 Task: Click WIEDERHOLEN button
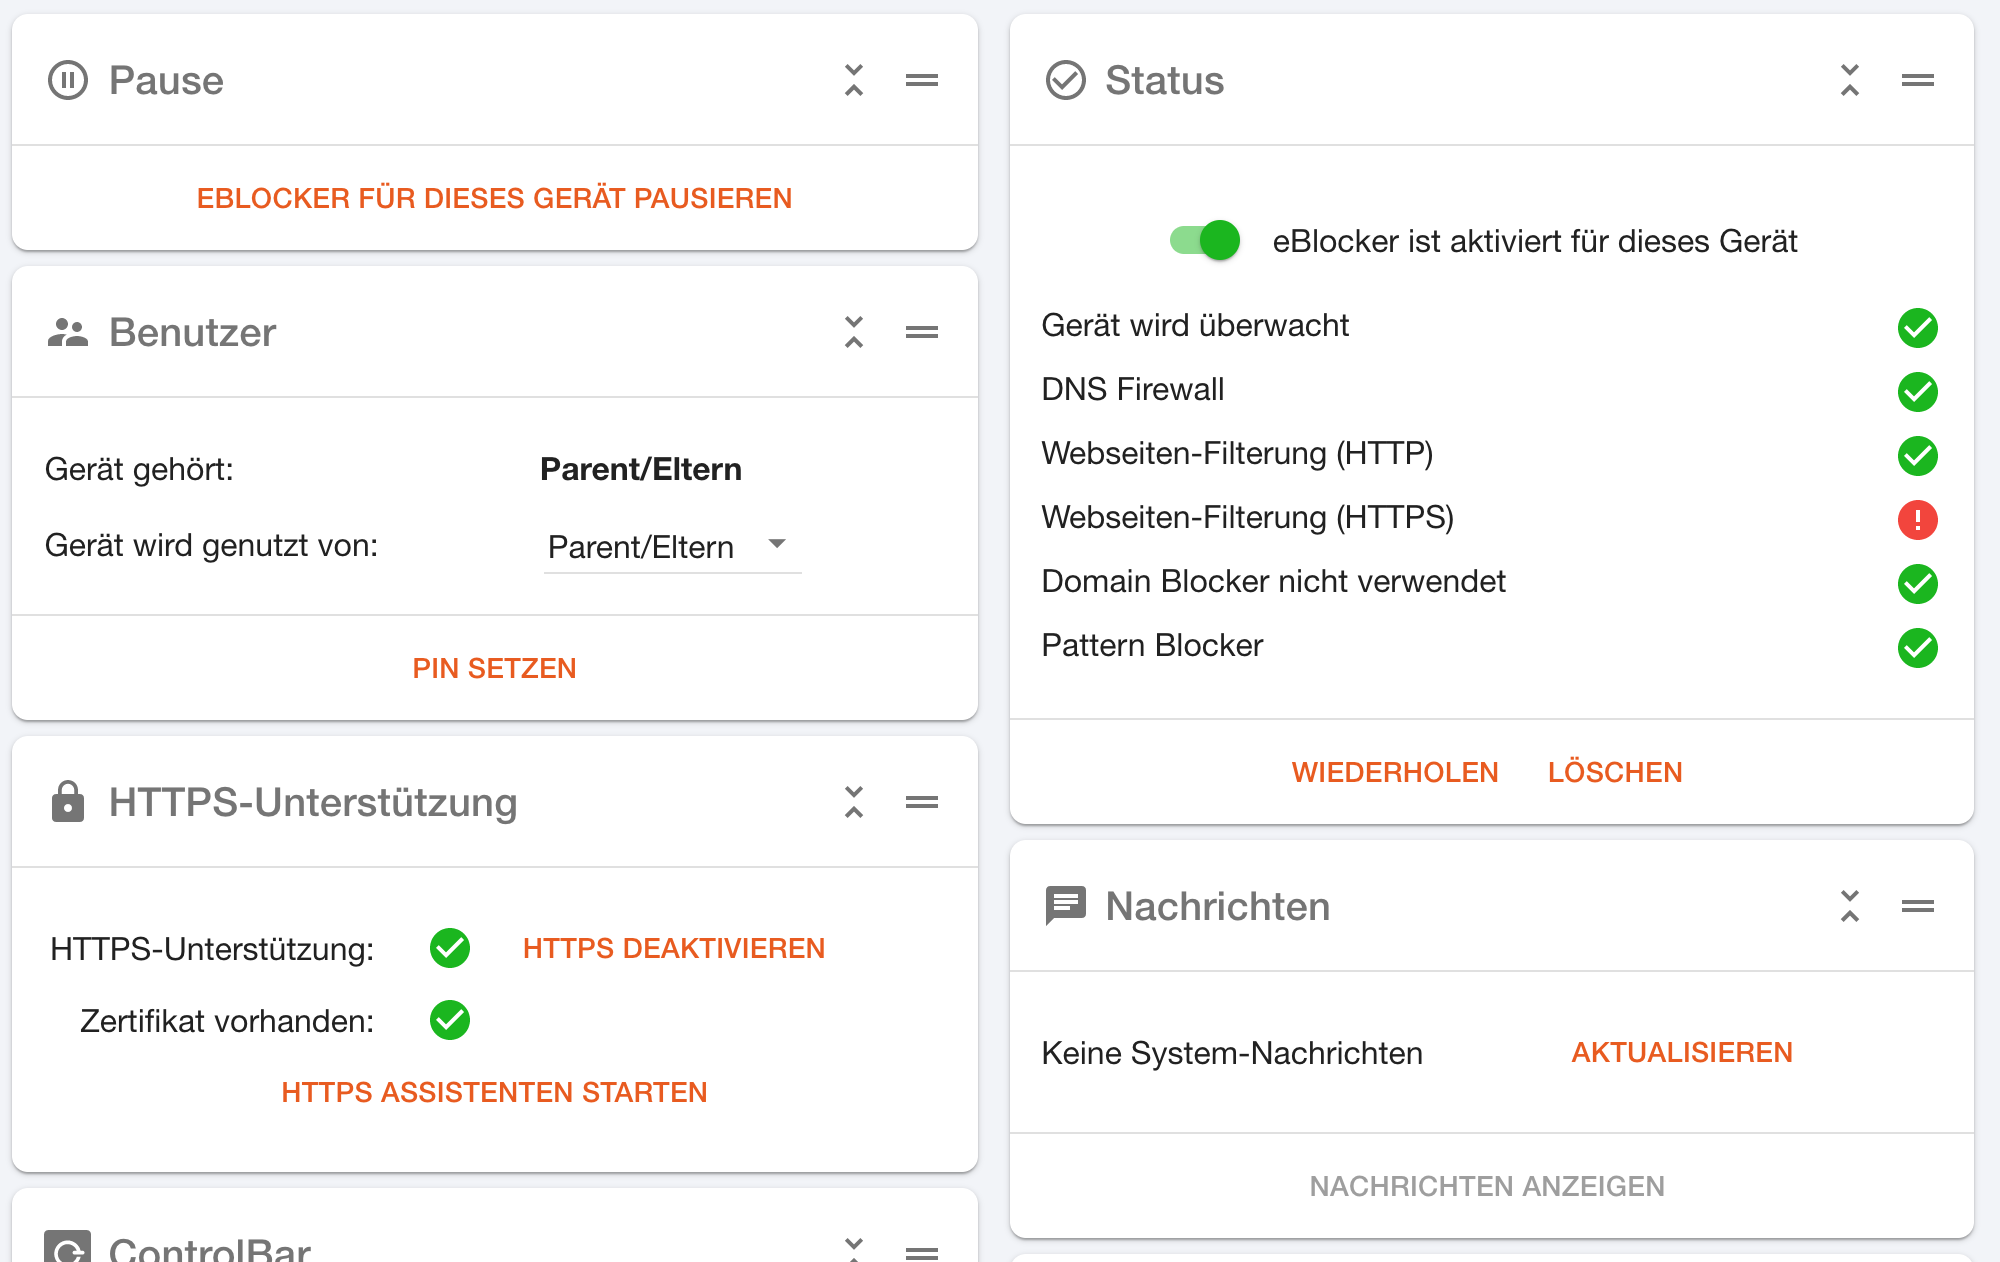tap(1395, 772)
